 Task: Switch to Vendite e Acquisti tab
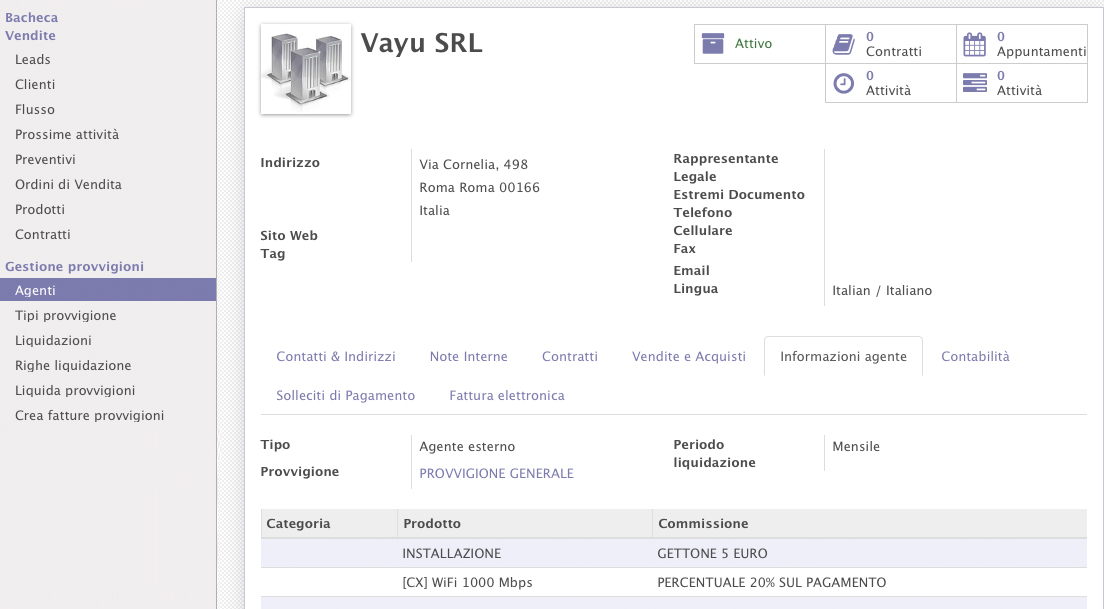(689, 356)
